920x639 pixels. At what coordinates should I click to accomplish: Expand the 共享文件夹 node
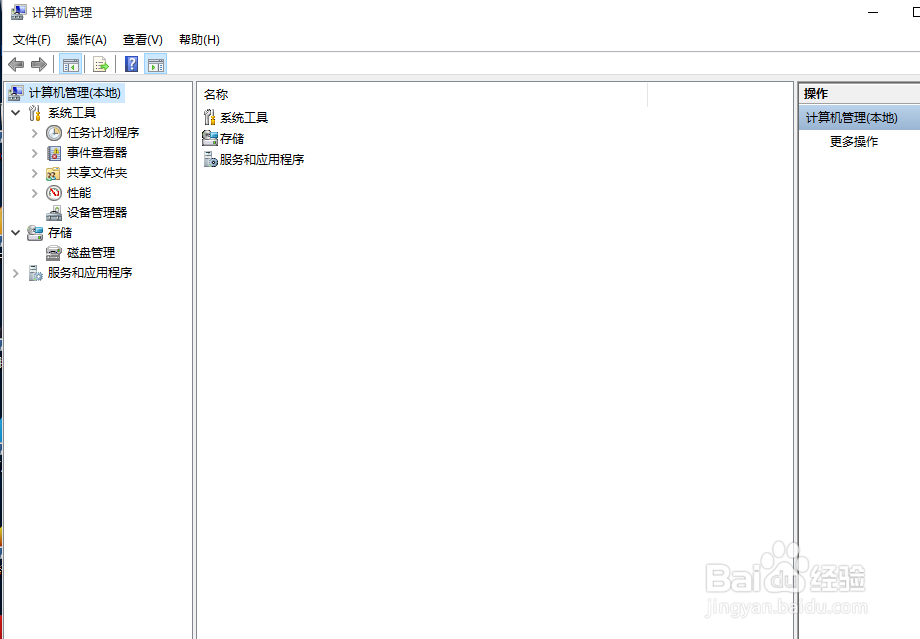[x=35, y=173]
